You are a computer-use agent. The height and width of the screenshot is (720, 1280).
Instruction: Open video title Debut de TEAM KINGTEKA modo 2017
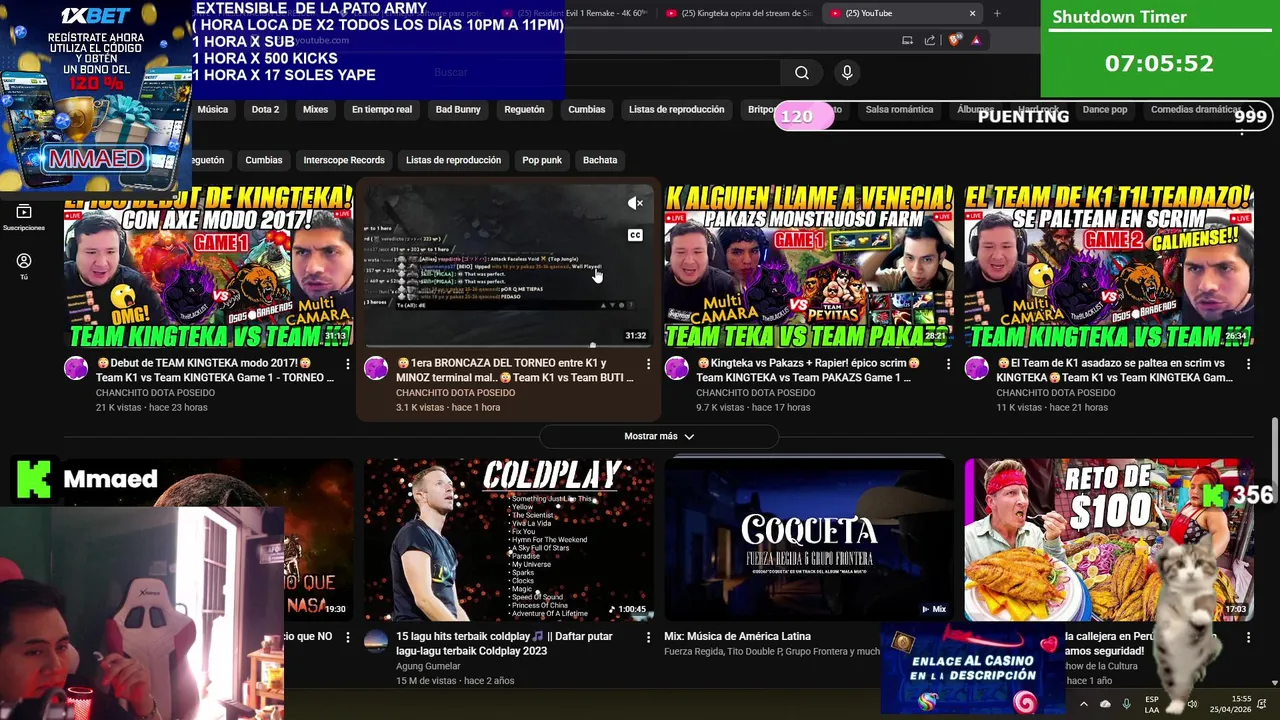(x=215, y=370)
